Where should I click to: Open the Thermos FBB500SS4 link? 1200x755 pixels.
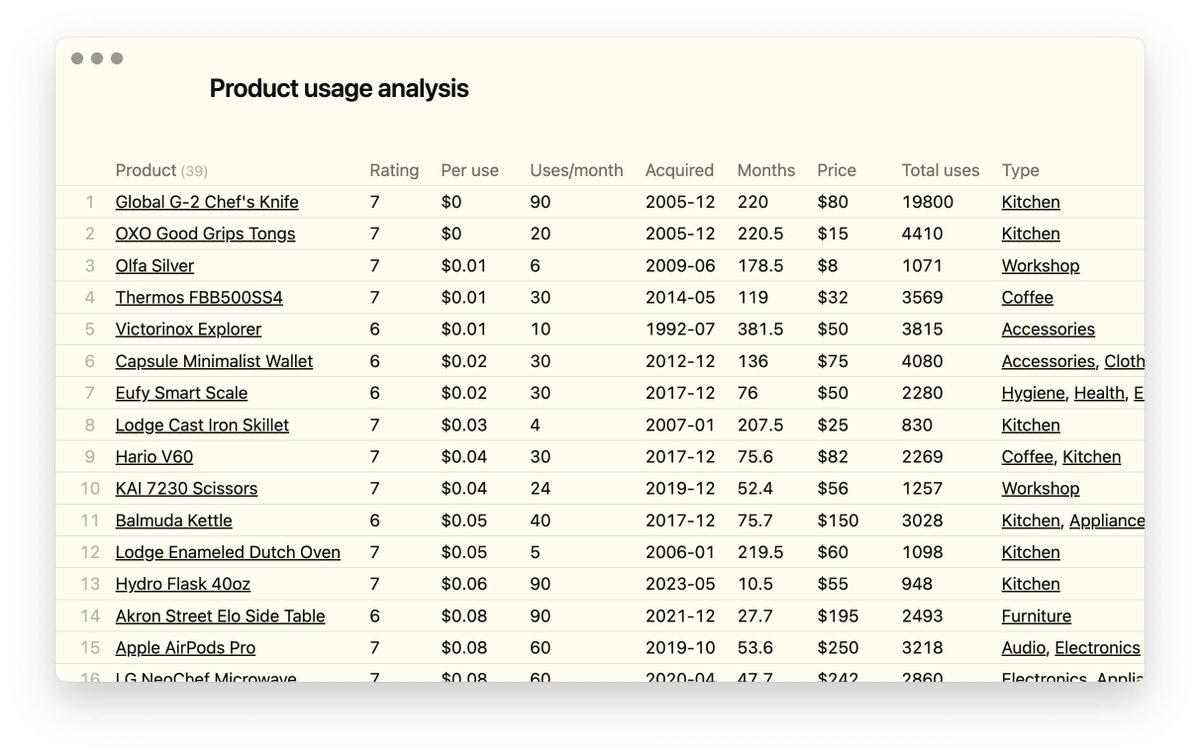pos(199,298)
